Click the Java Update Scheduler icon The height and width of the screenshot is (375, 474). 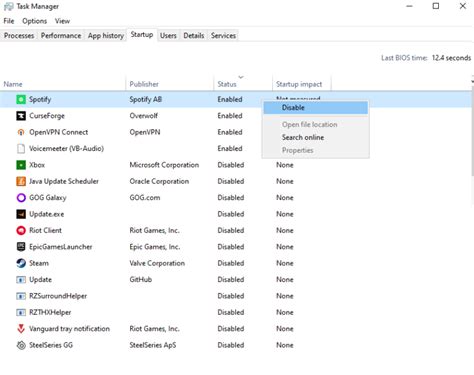(x=21, y=181)
